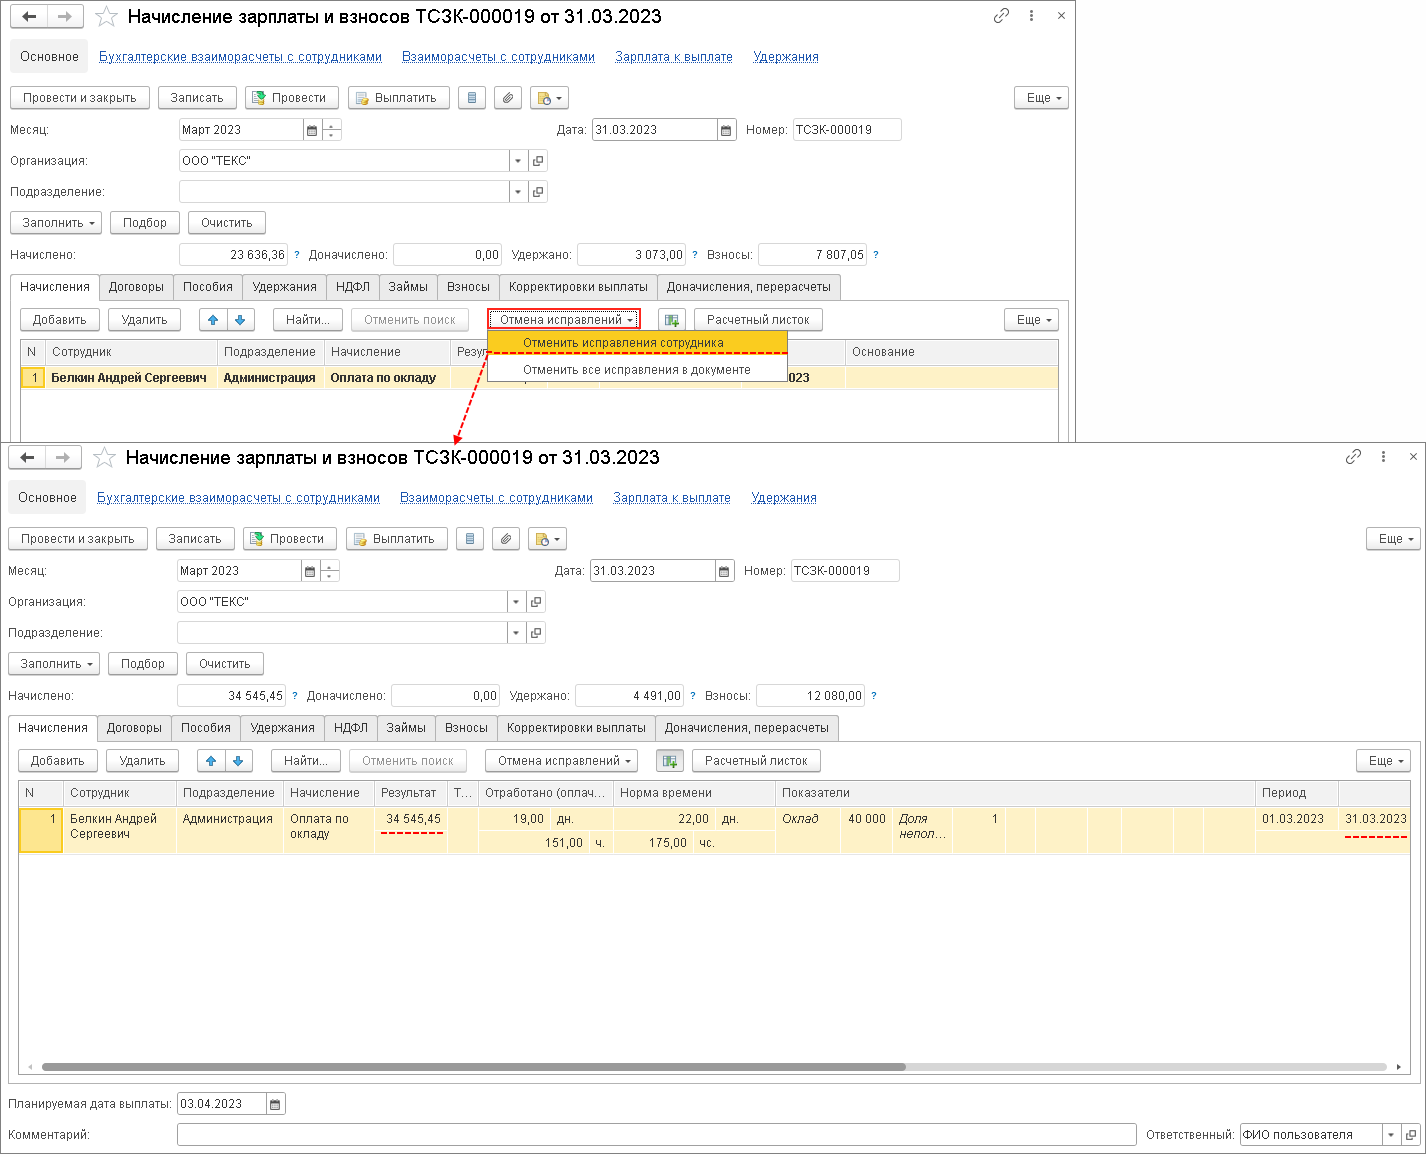
Task: Click the Записать button in the lower window
Action: click(195, 539)
